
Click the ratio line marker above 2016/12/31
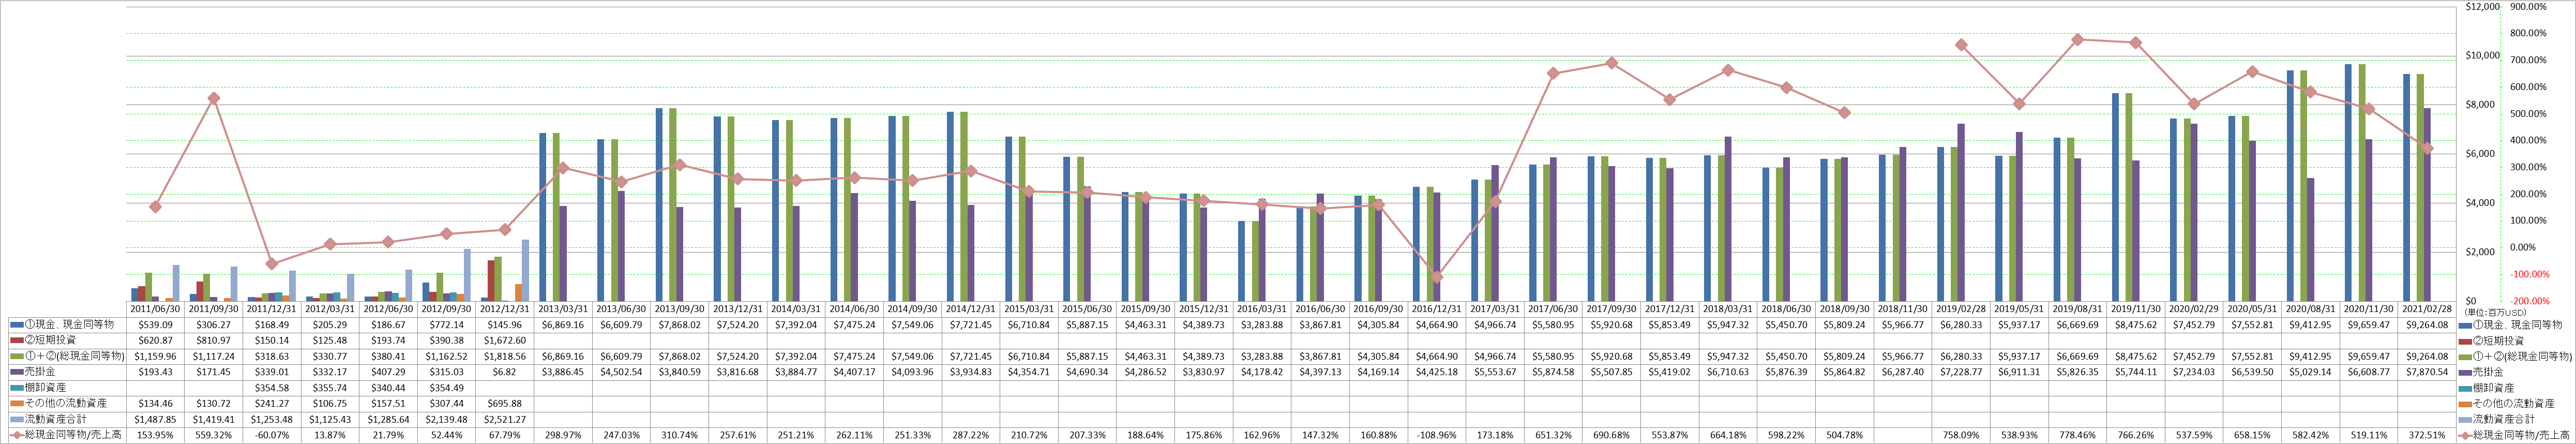coord(1438,277)
